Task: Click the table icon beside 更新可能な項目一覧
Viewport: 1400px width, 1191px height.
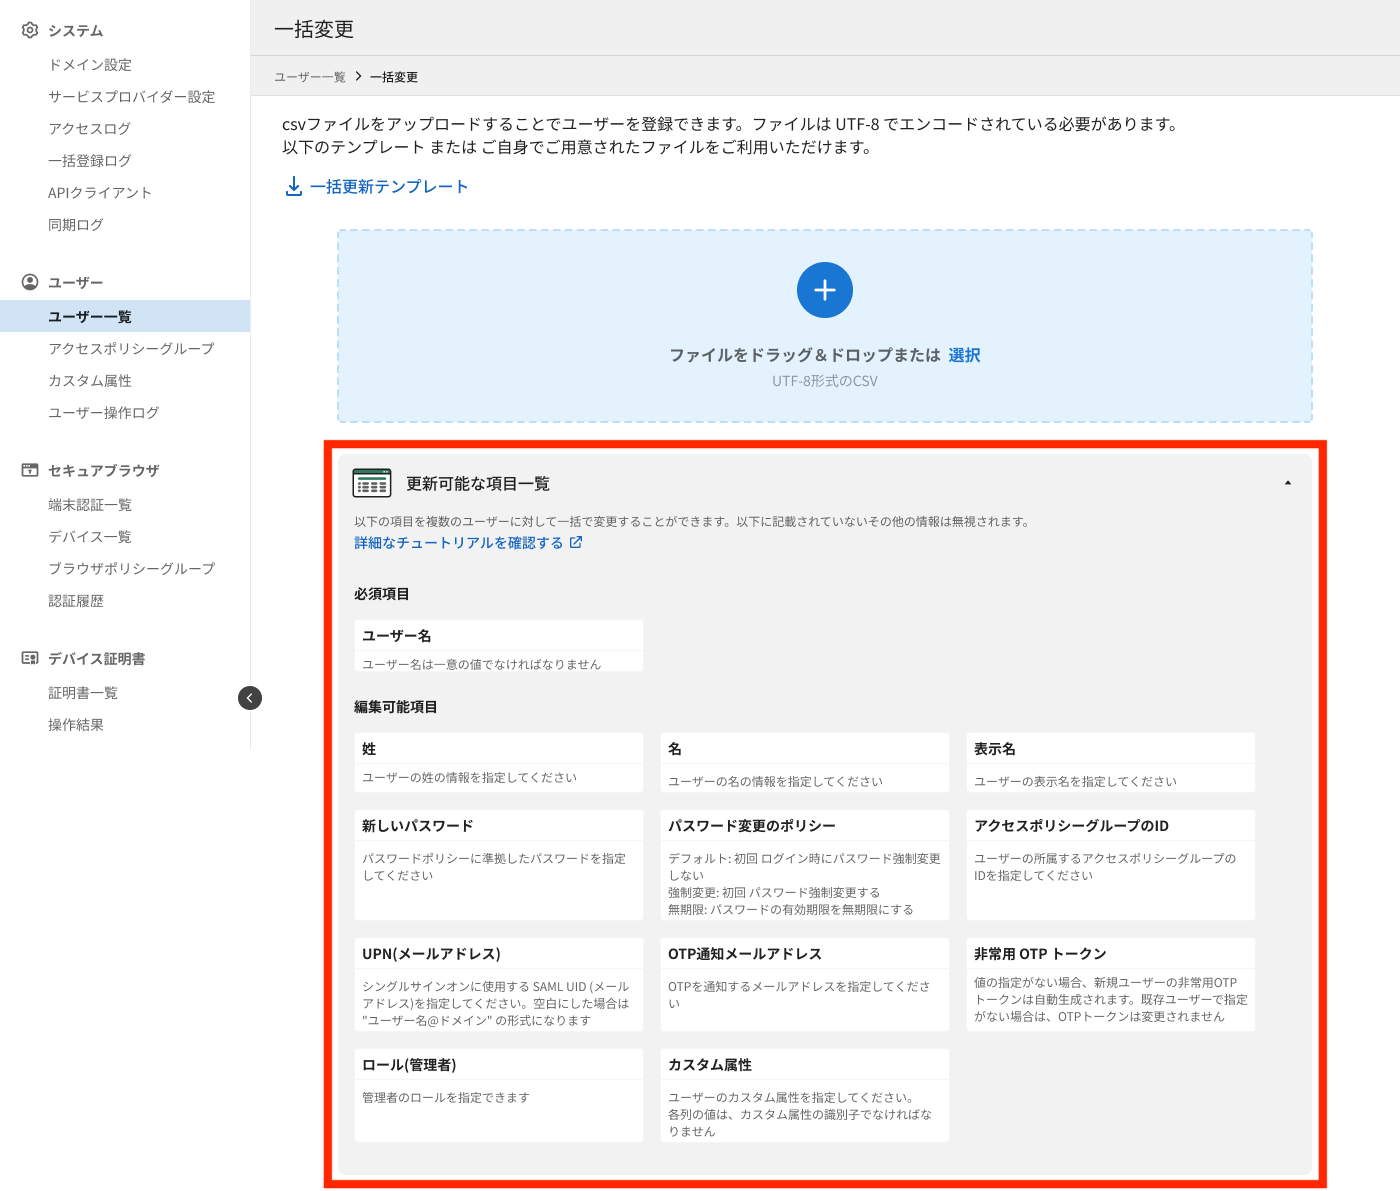Action: (x=372, y=483)
